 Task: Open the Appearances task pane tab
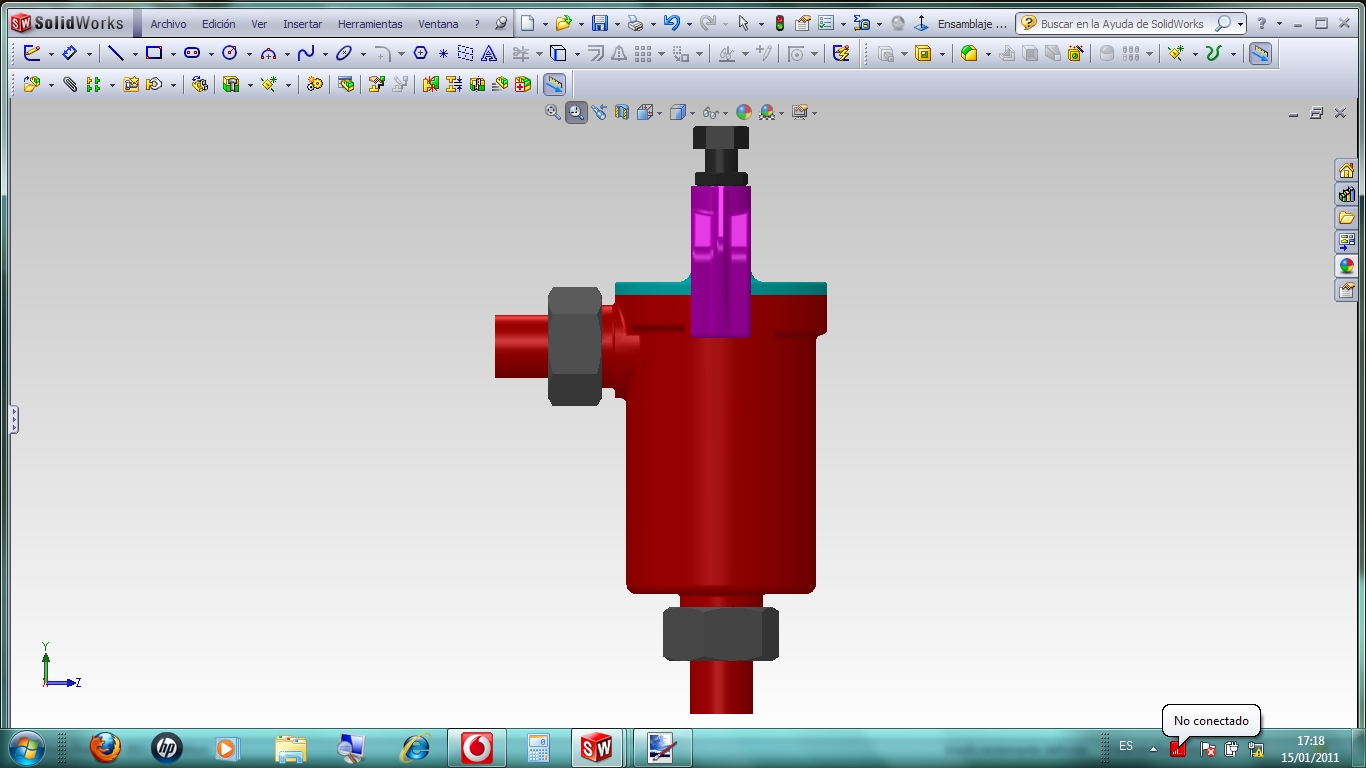(x=1346, y=266)
